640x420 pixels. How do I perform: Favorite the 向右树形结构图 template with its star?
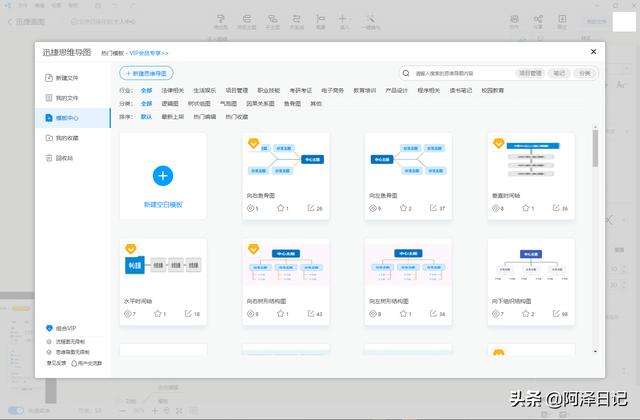click(280, 313)
